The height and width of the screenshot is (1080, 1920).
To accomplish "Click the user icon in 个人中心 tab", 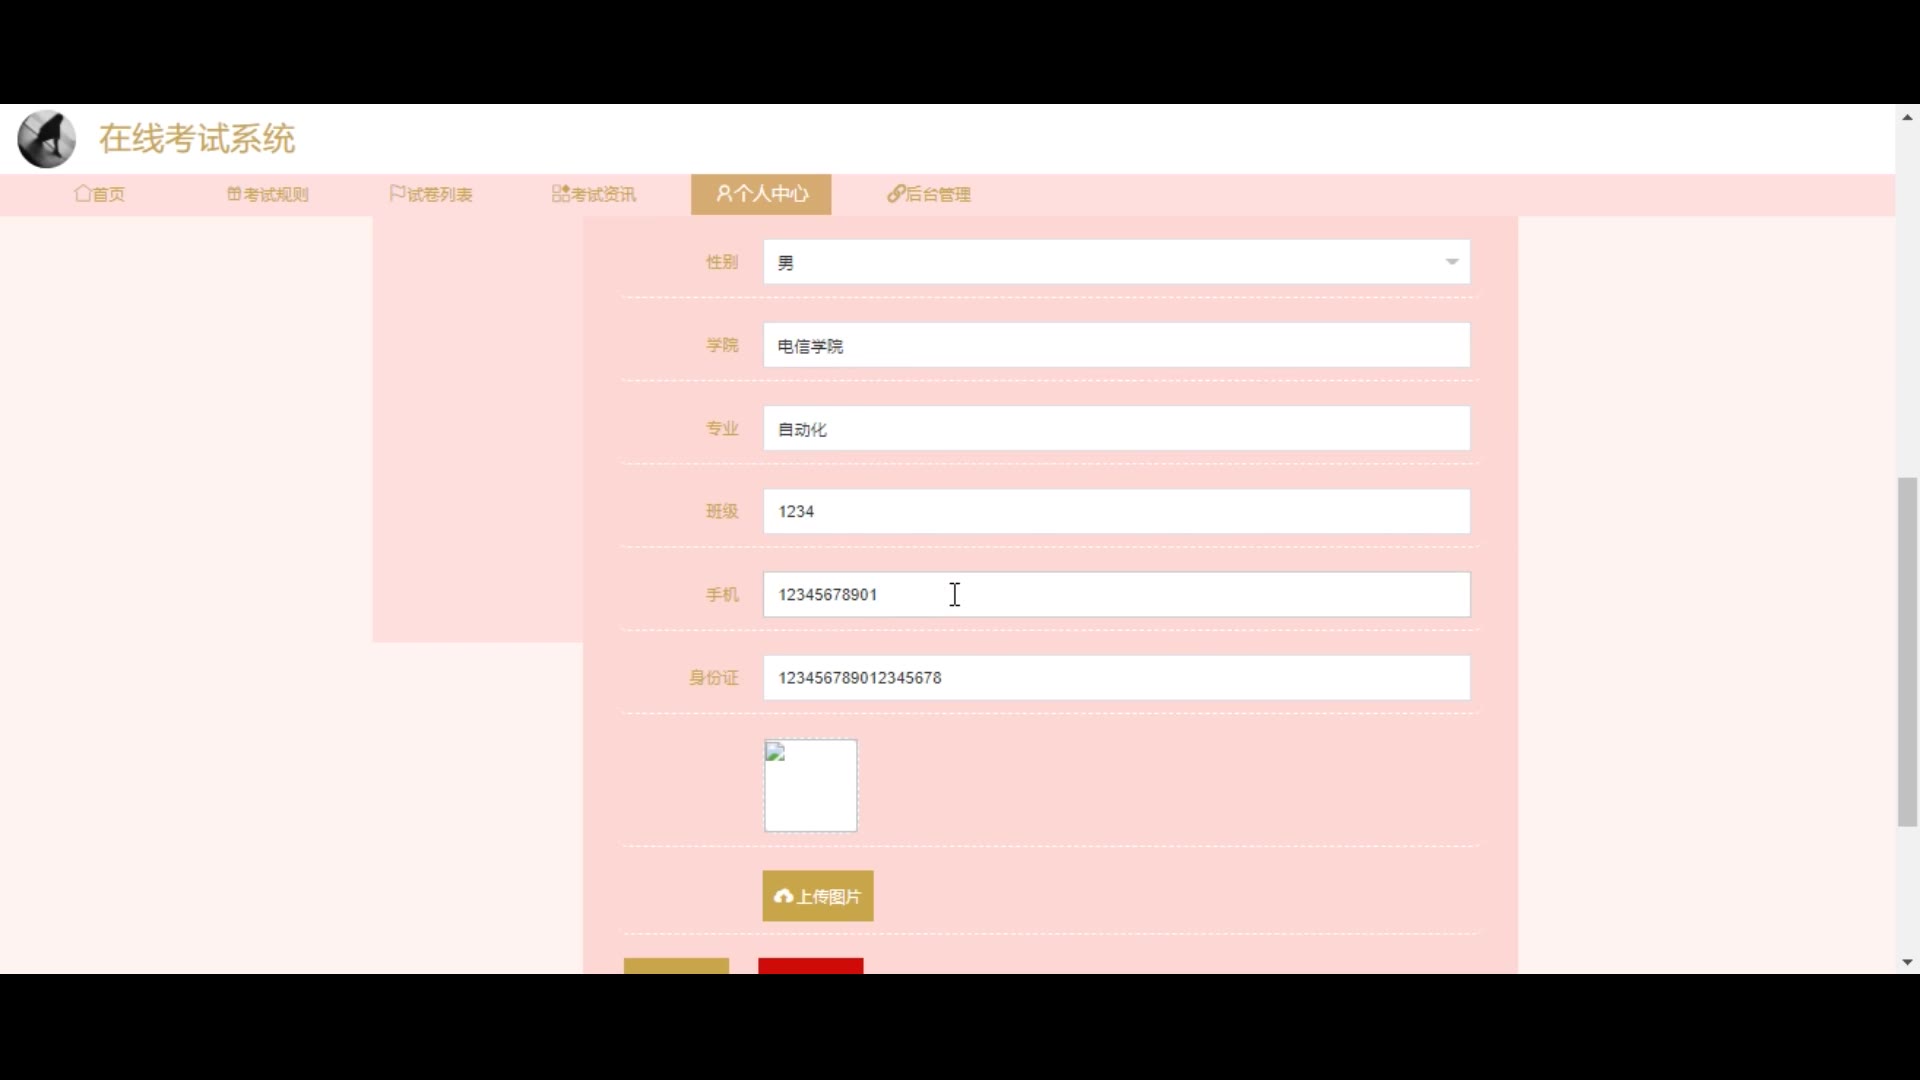I will tap(724, 194).
